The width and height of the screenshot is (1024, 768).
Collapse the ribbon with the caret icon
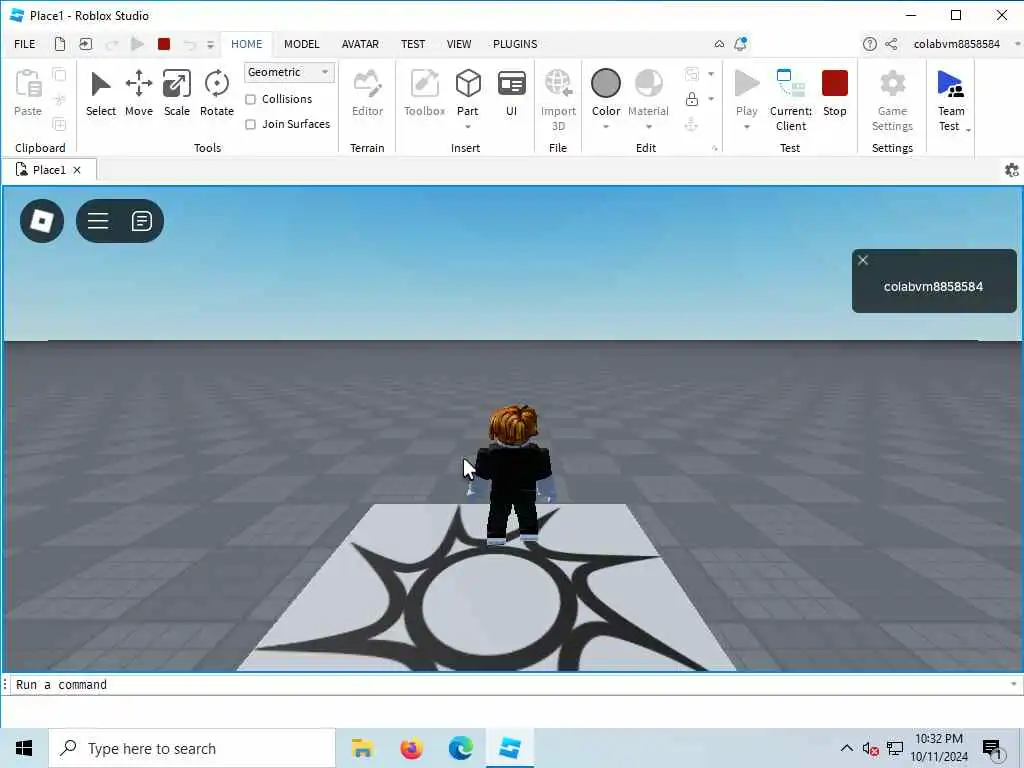(719, 44)
